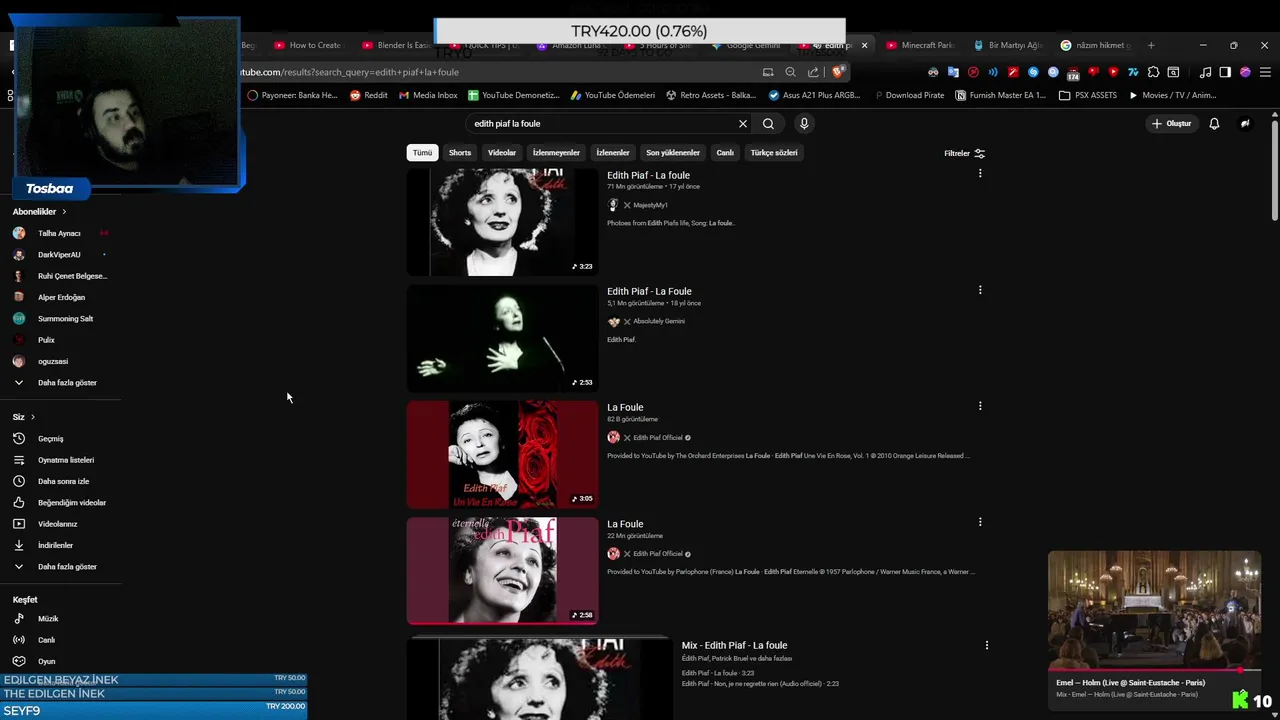Click the miniplayer video Emel — Holm
This screenshot has height=720, width=1280.
pyautogui.click(x=1154, y=610)
